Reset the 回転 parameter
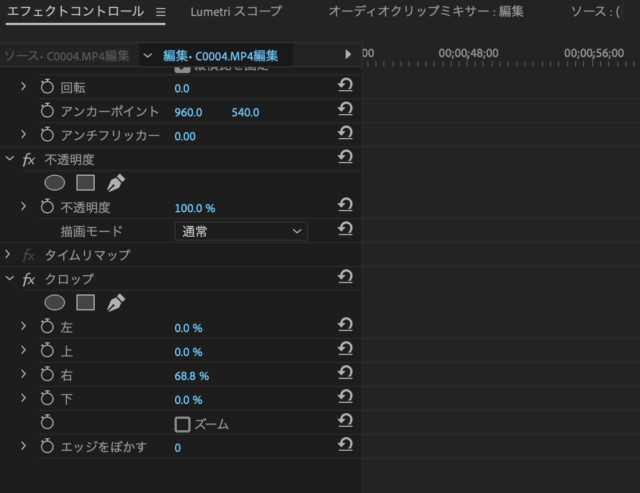Image resolution: width=640 pixels, height=493 pixels. click(x=345, y=85)
